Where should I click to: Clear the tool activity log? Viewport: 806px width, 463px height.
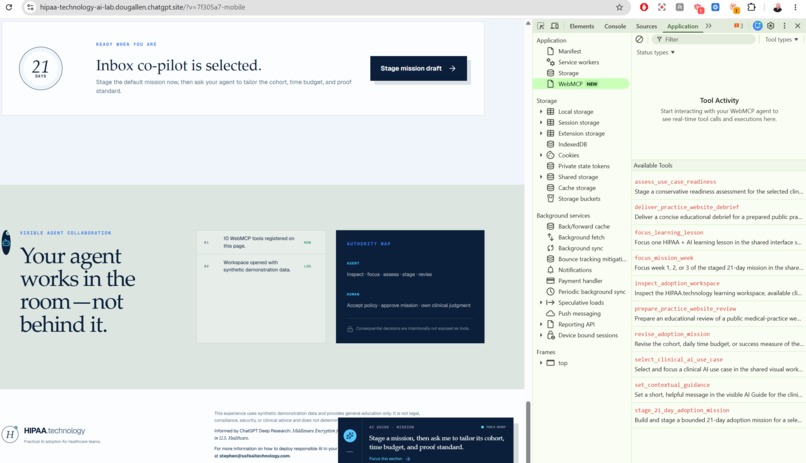(639, 39)
